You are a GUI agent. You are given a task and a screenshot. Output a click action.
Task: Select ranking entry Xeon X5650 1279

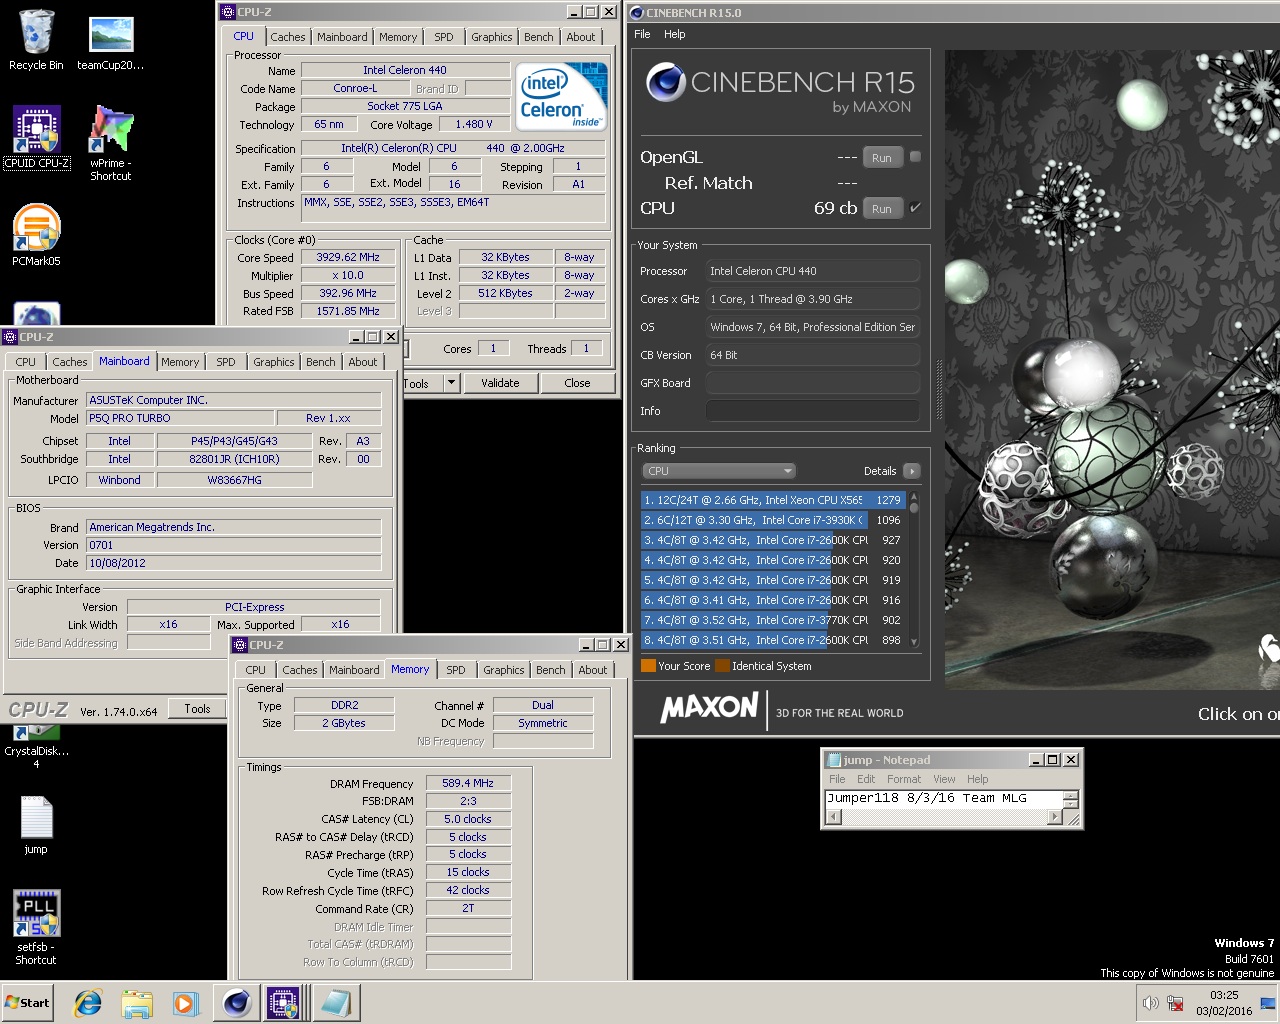coord(772,500)
